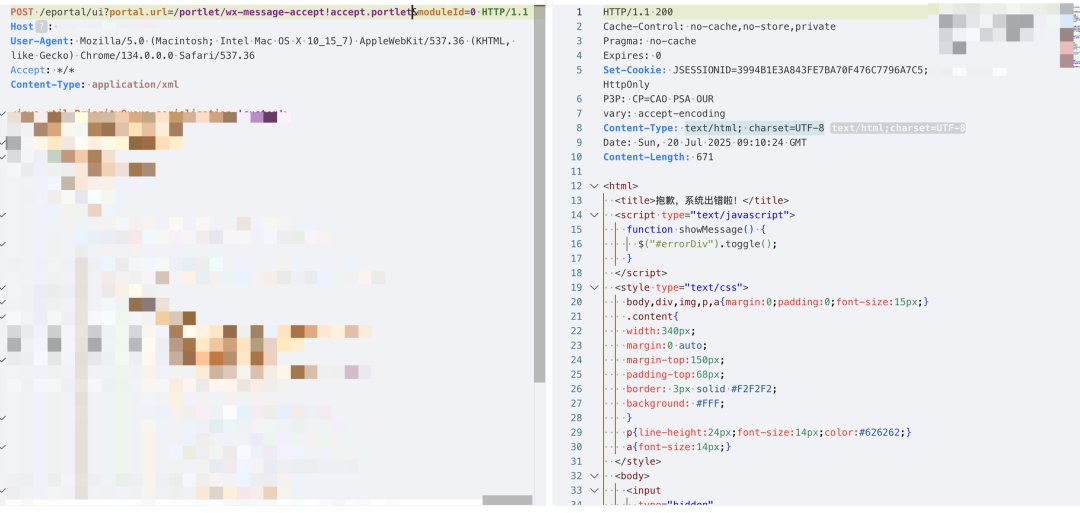Click the Date: Sun, 20 Jul 2025 line
This screenshot has height=513, width=1080.
(x=704, y=143)
